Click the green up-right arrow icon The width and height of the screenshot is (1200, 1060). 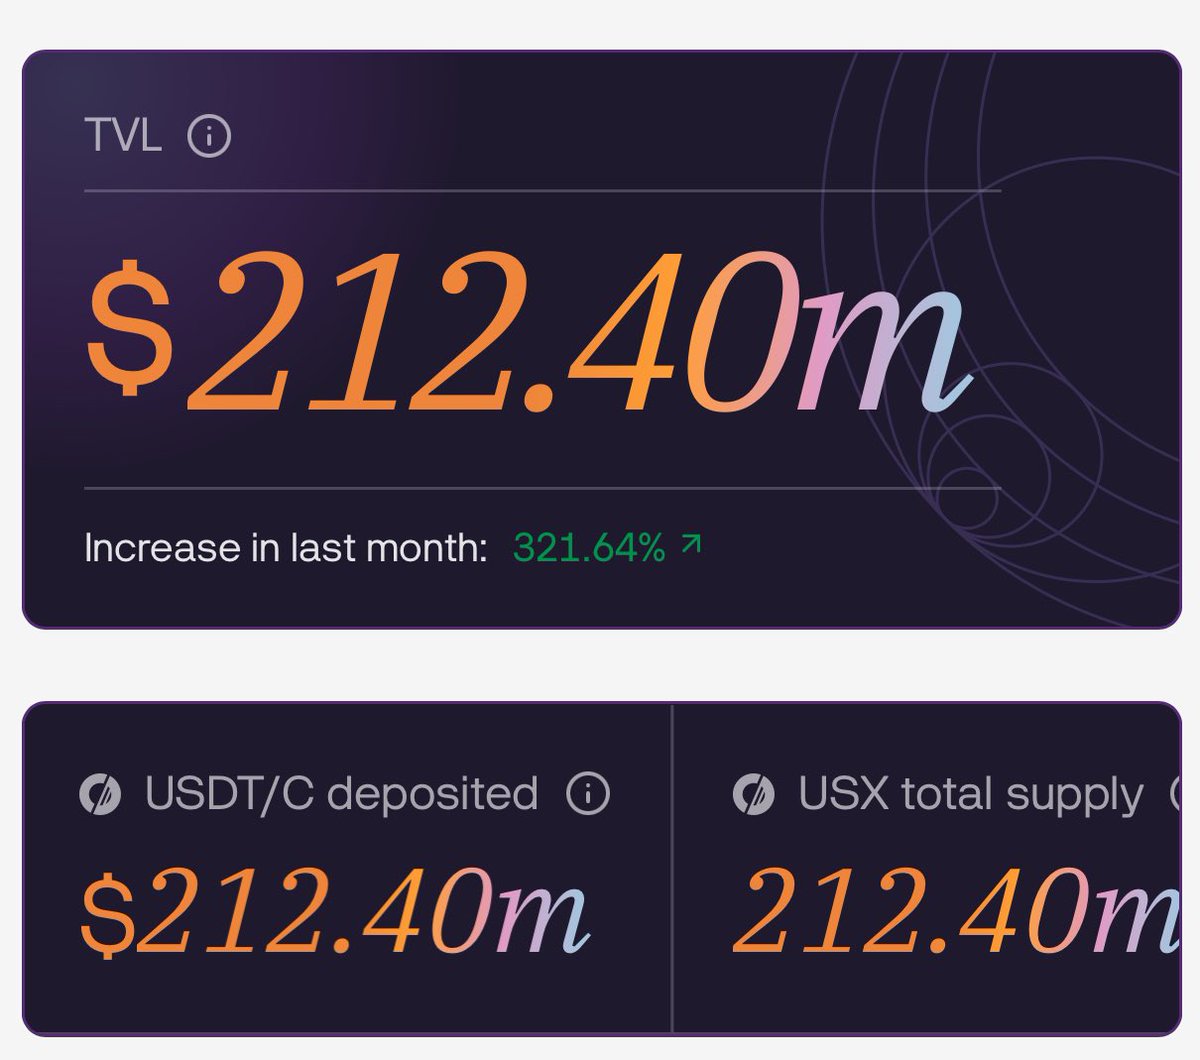pyautogui.click(x=691, y=545)
